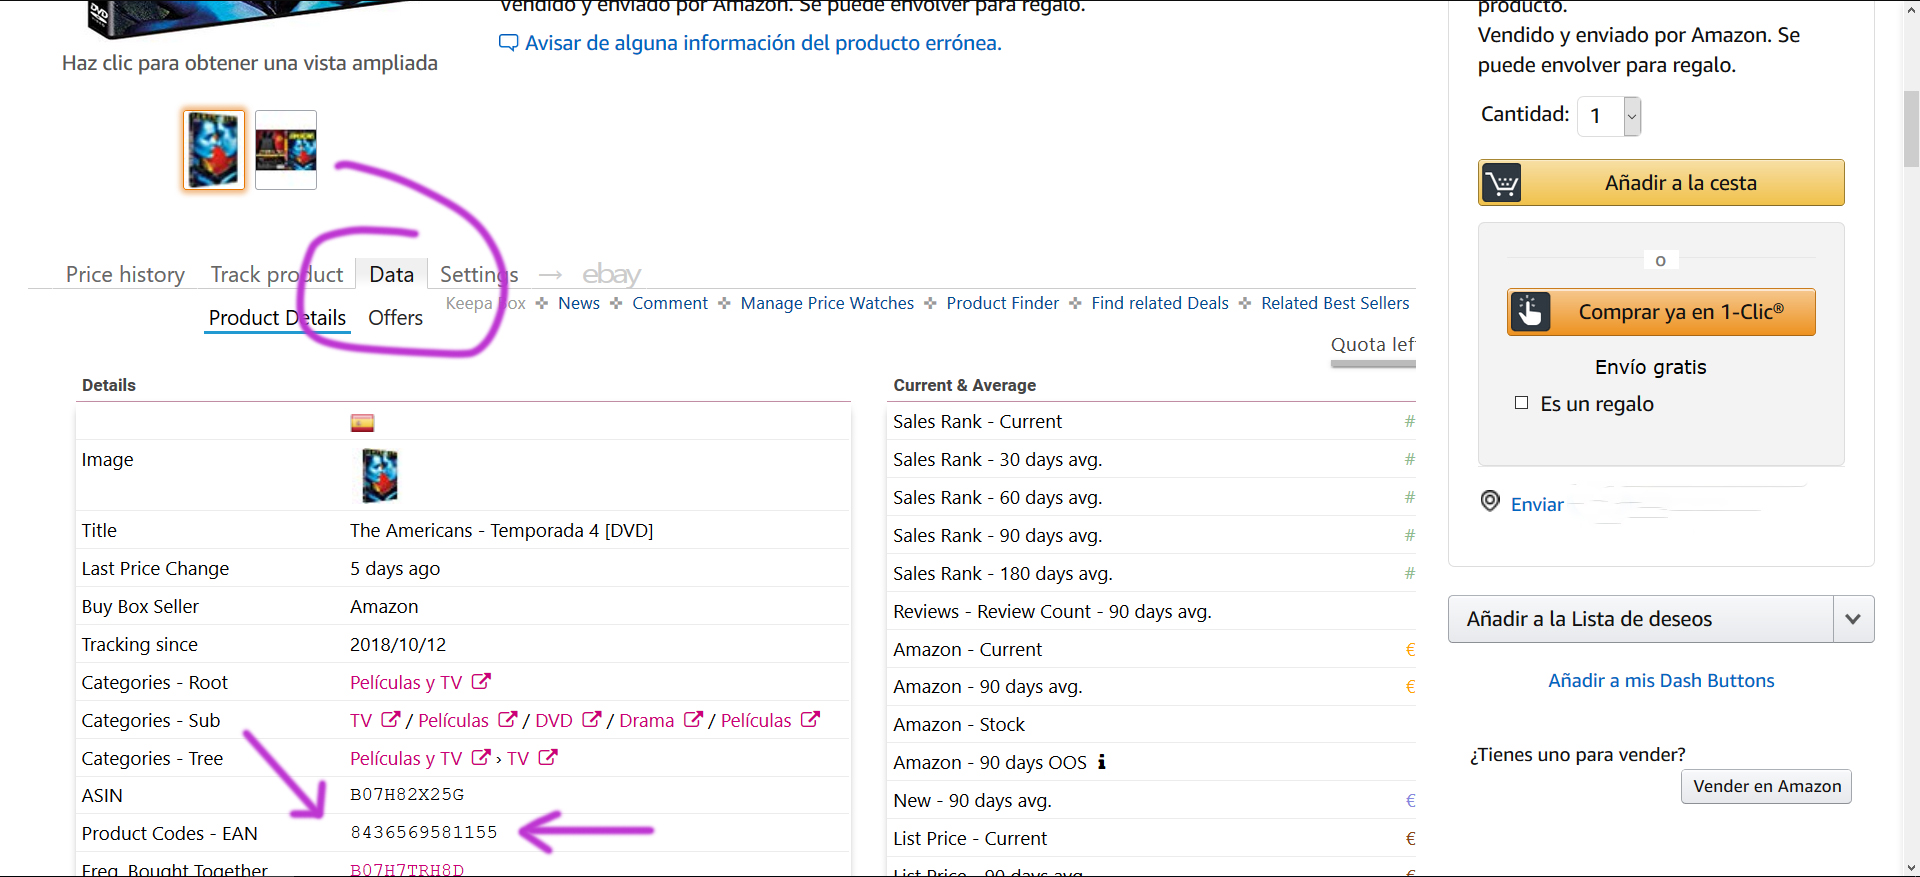
Task: Open external link icon after TV in Categories - Tree
Action: 548,758
